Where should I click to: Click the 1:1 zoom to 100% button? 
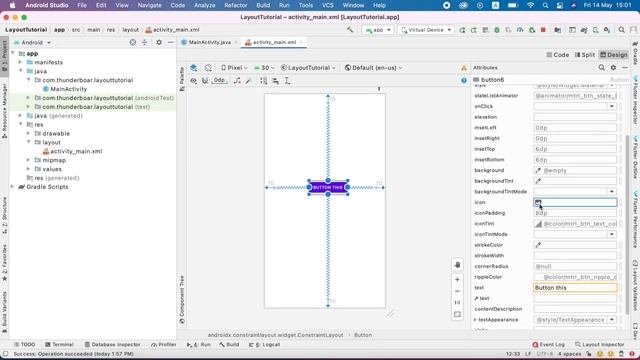click(457, 302)
